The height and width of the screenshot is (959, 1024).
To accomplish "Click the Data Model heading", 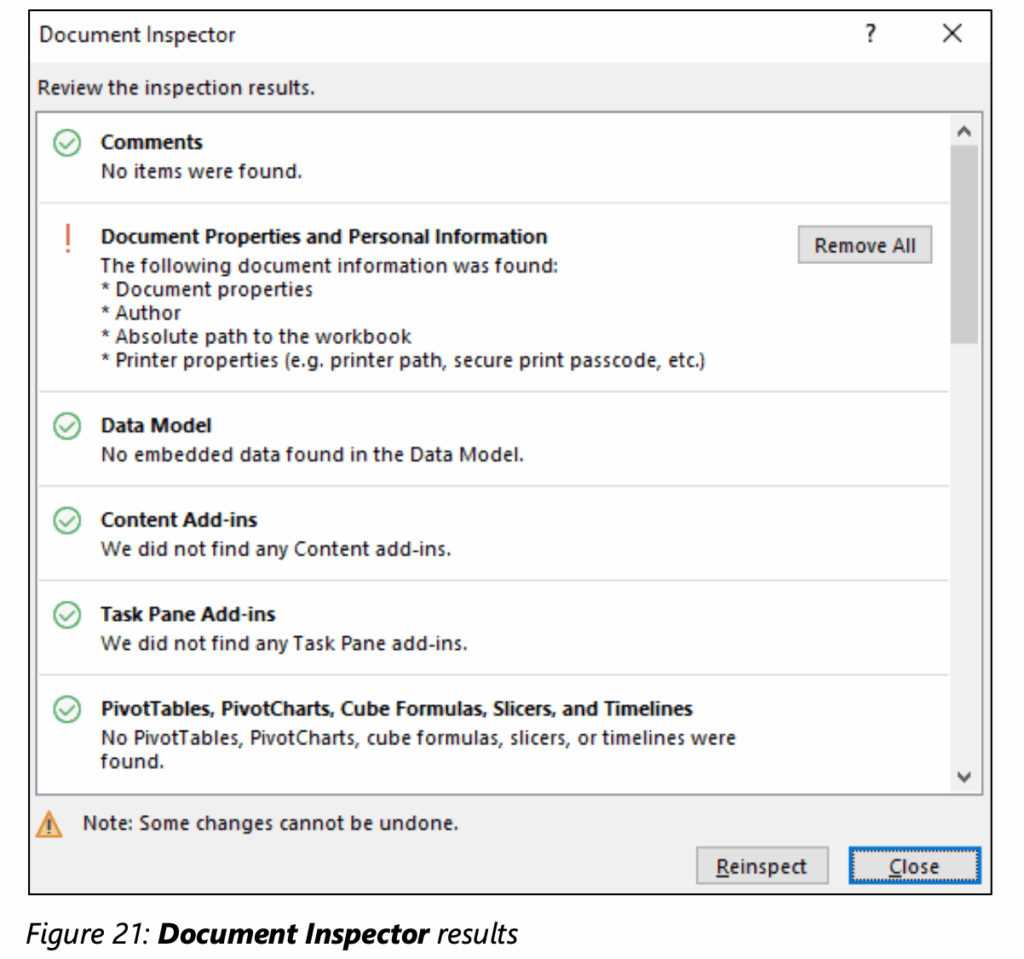I will point(156,426).
